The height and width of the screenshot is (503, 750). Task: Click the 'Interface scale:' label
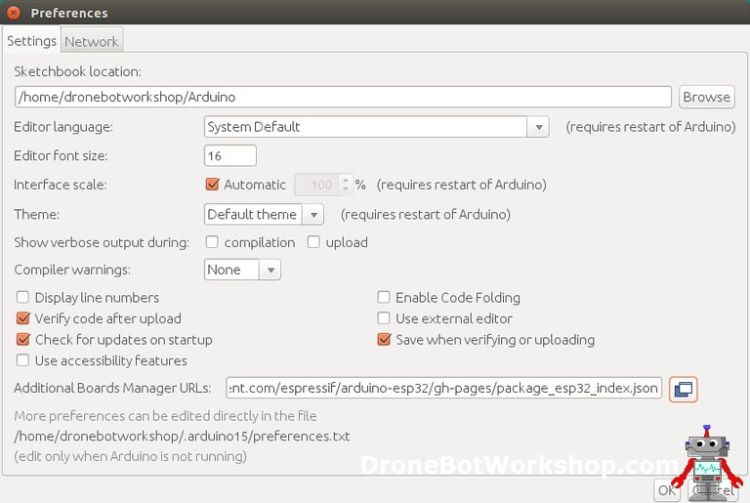pos(60,185)
